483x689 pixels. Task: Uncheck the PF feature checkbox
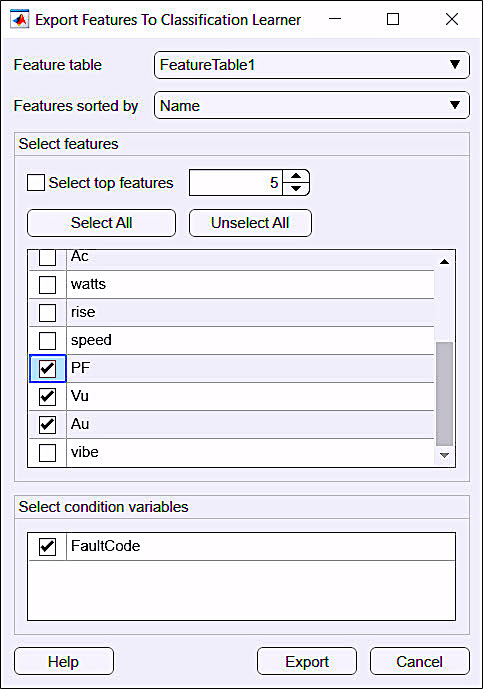coord(47,368)
